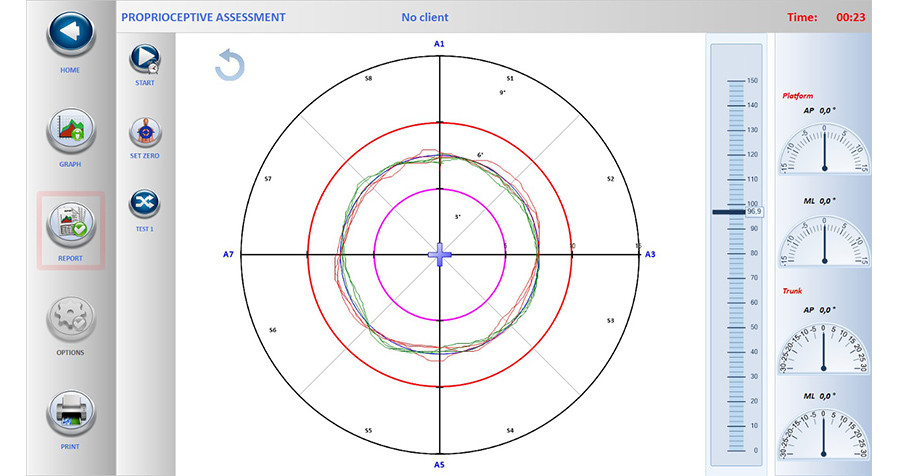The height and width of the screenshot is (476, 900).
Task: Open the Report icon
Action: pos(70,224)
